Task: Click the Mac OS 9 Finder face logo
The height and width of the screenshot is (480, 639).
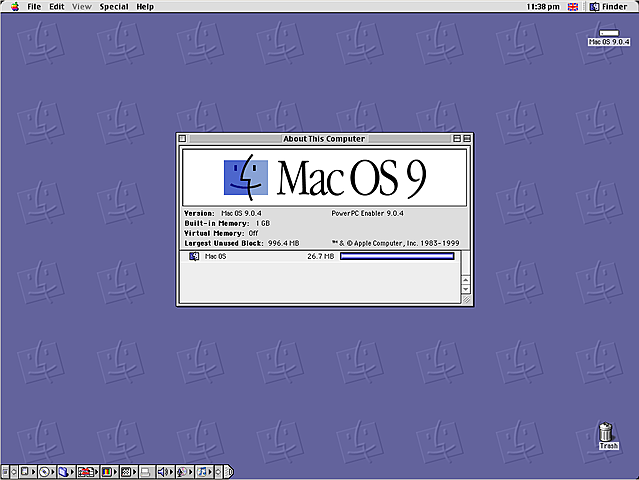Action: click(246, 177)
